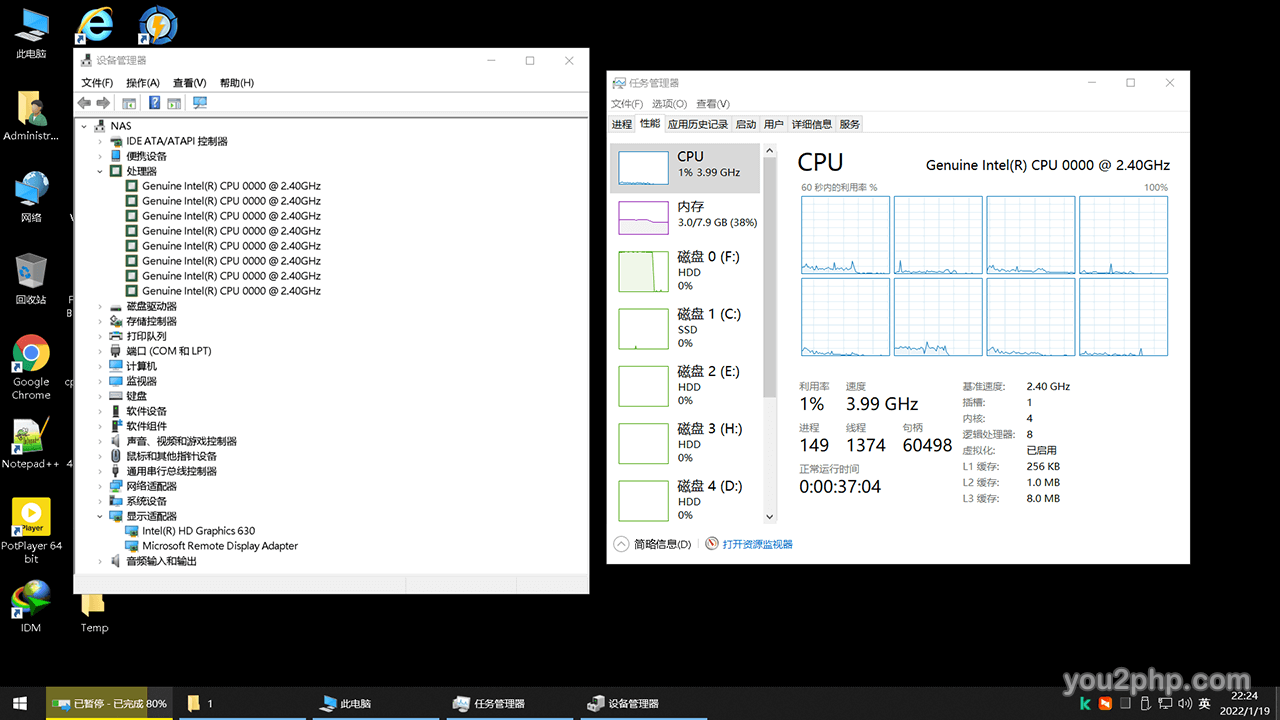Open the 此电脑 desktop icon
This screenshot has height=720, width=1280.
[x=31, y=33]
